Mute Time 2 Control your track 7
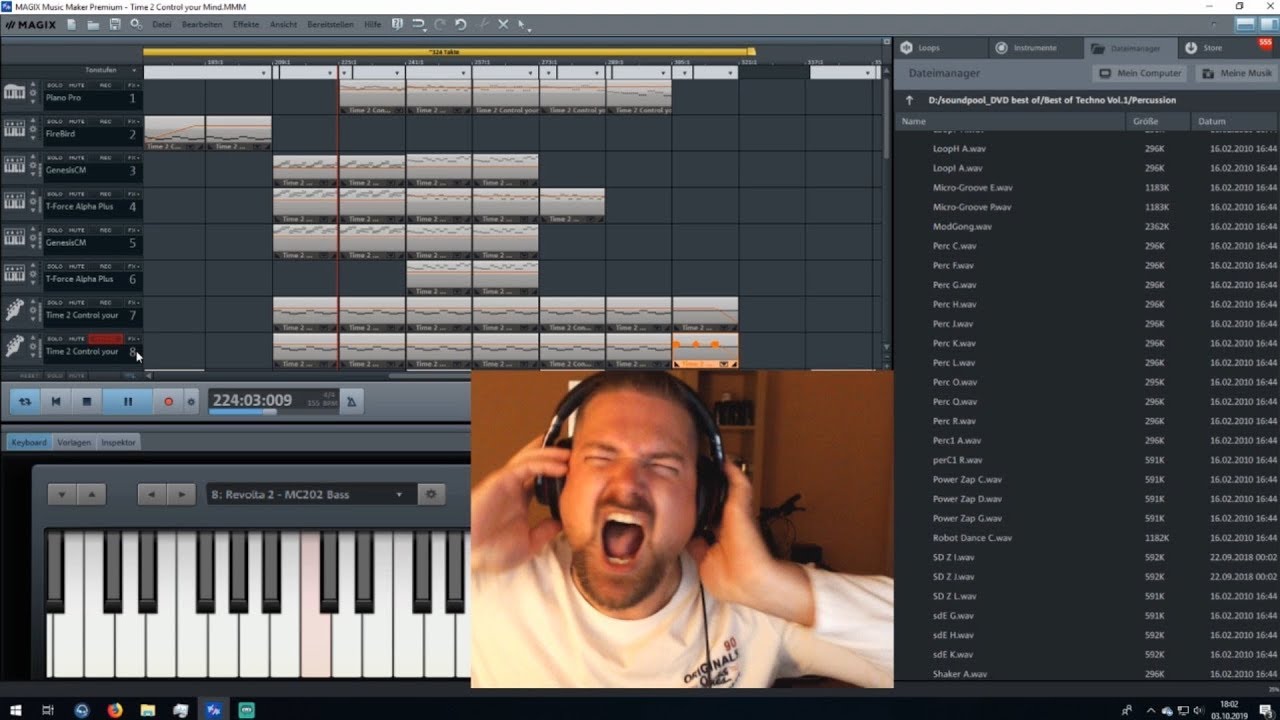This screenshot has width=1280, height=720. tap(77, 303)
